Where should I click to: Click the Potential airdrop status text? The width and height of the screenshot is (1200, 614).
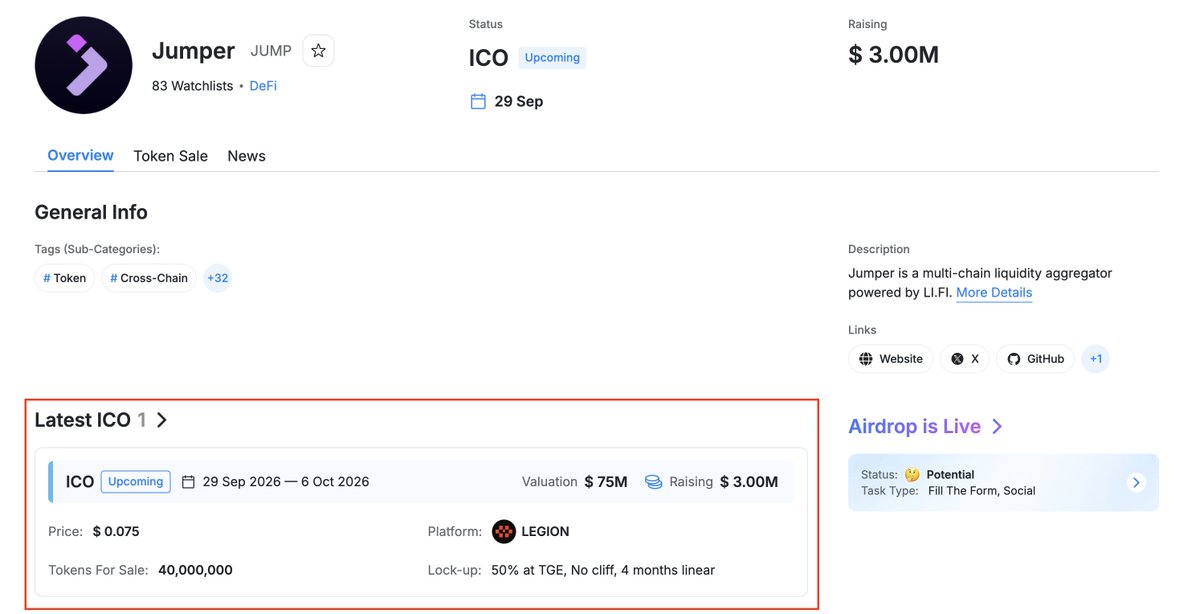tap(950, 475)
